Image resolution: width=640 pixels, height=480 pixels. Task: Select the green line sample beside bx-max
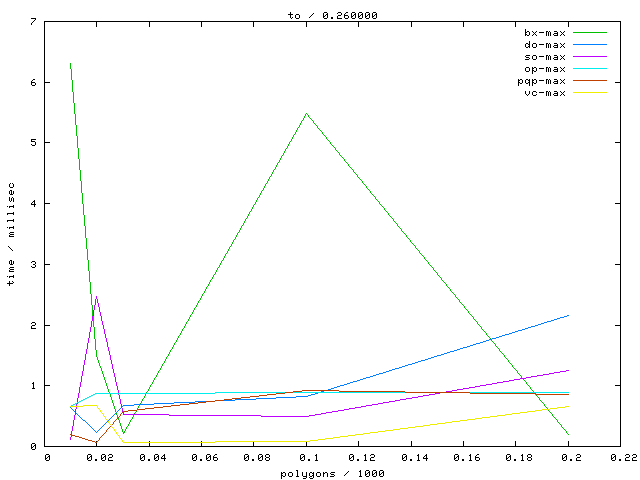coord(590,33)
